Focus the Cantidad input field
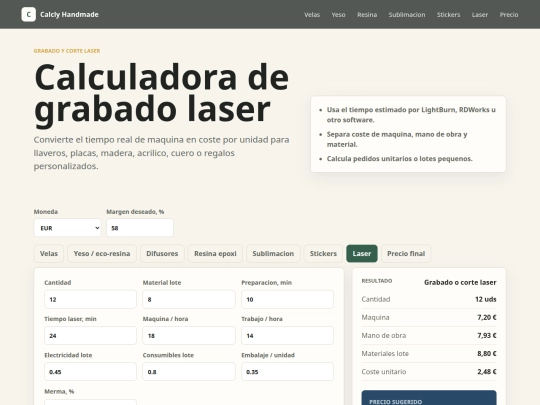The image size is (540, 405). click(90, 299)
